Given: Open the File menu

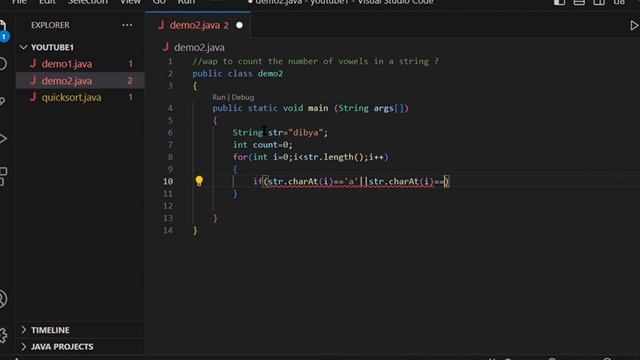Looking at the screenshot, I should tap(19, 2).
